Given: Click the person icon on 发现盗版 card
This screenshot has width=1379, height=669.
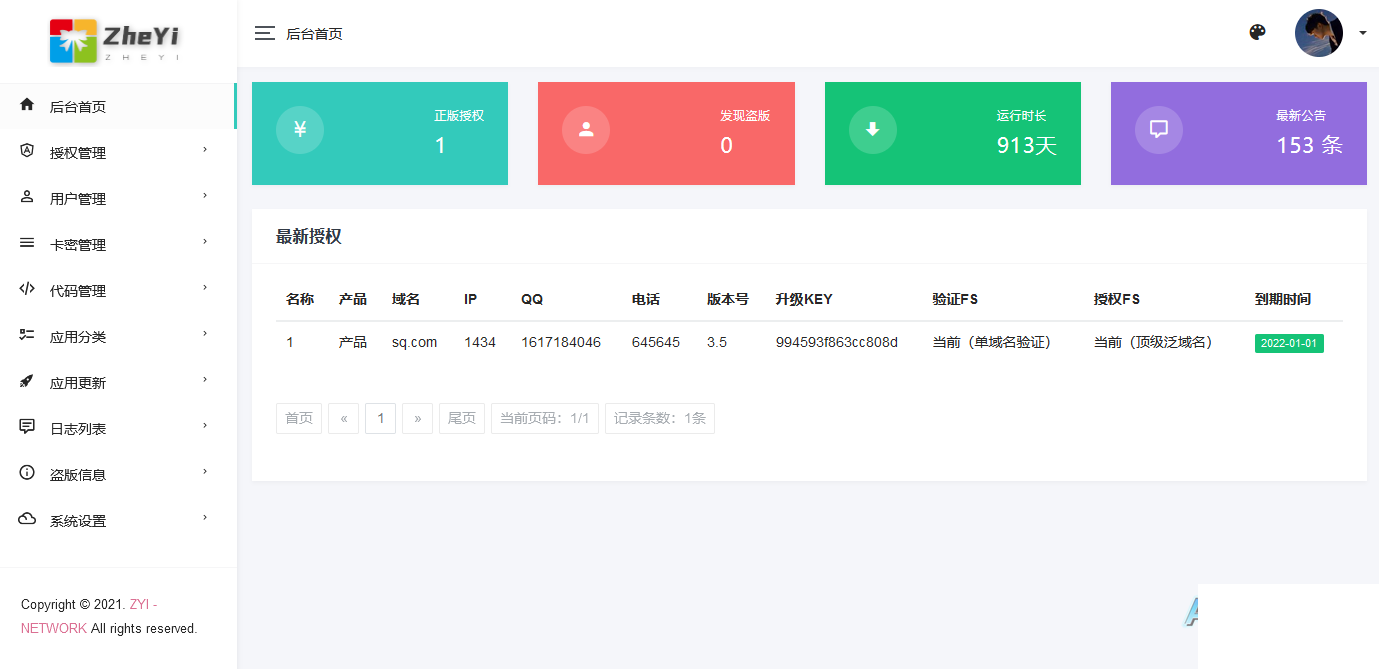Looking at the screenshot, I should 586,130.
